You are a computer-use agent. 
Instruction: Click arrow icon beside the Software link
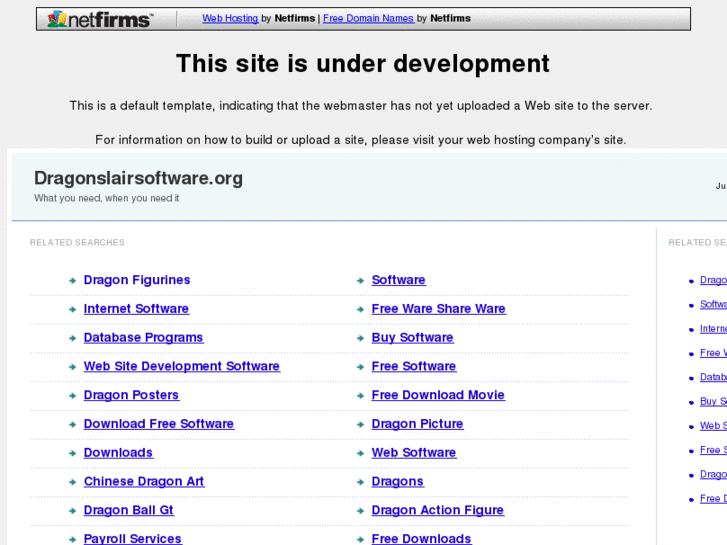coord(360,281)
